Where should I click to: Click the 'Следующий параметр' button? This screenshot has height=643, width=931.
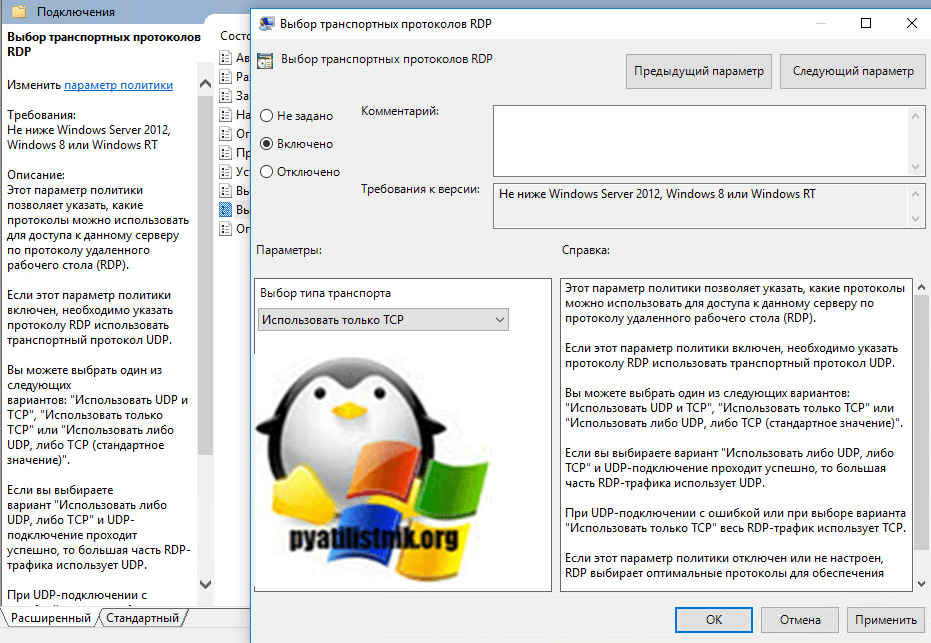pos(853,71)
